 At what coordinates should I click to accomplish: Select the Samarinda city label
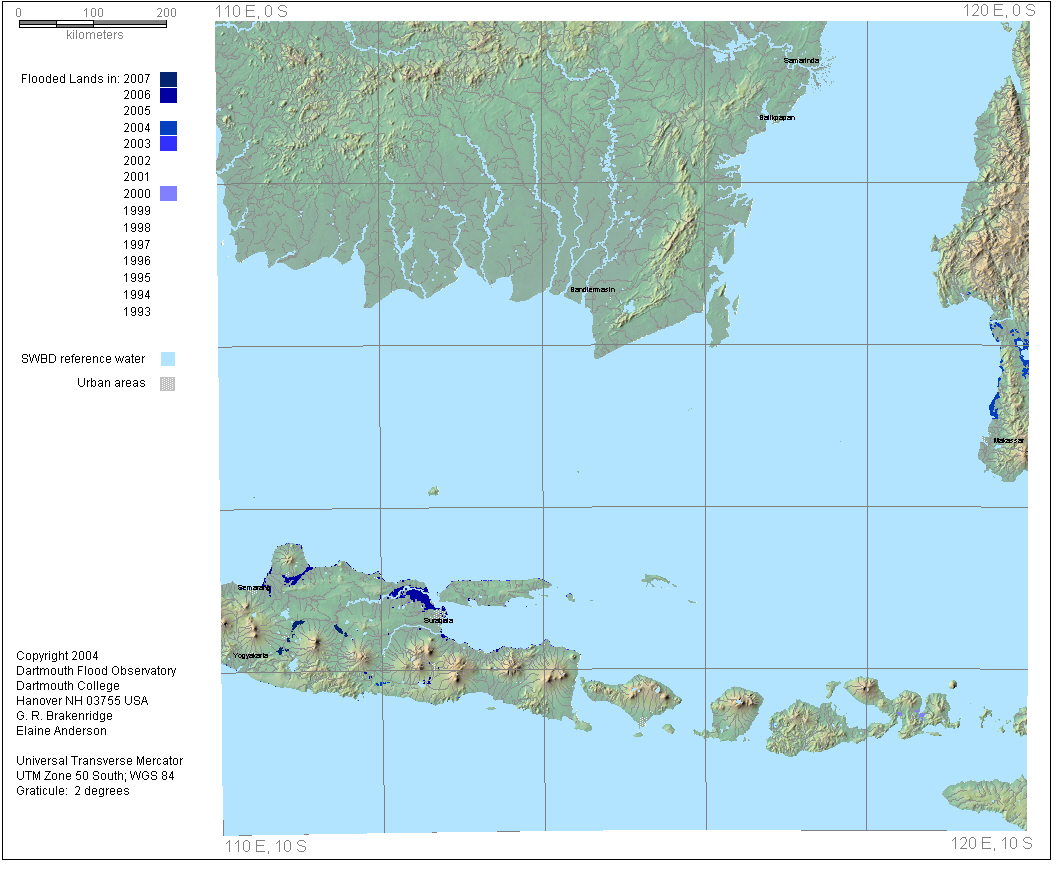coord(802,61)
